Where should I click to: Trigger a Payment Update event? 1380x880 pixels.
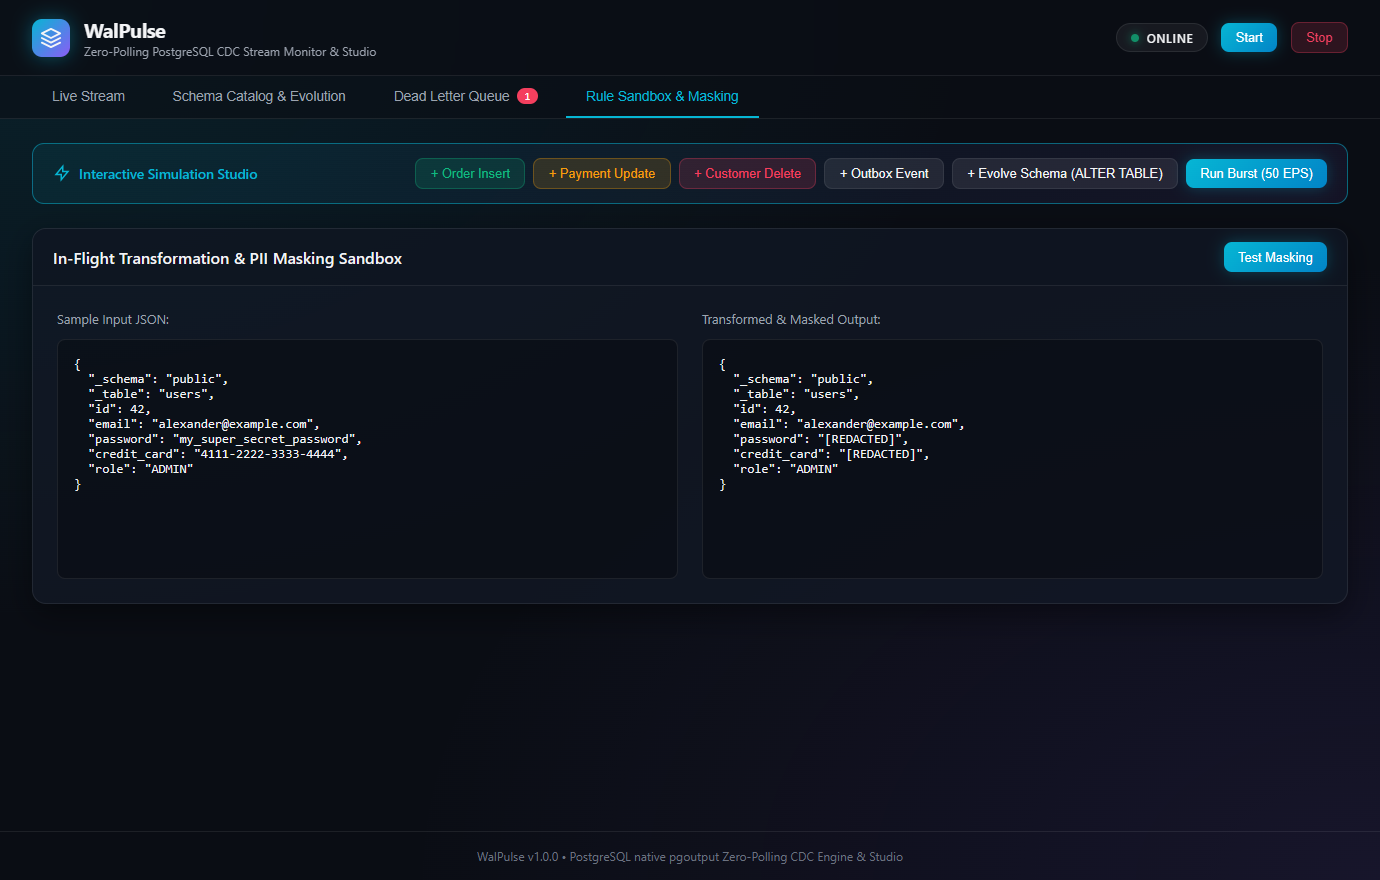click(602, 173)
